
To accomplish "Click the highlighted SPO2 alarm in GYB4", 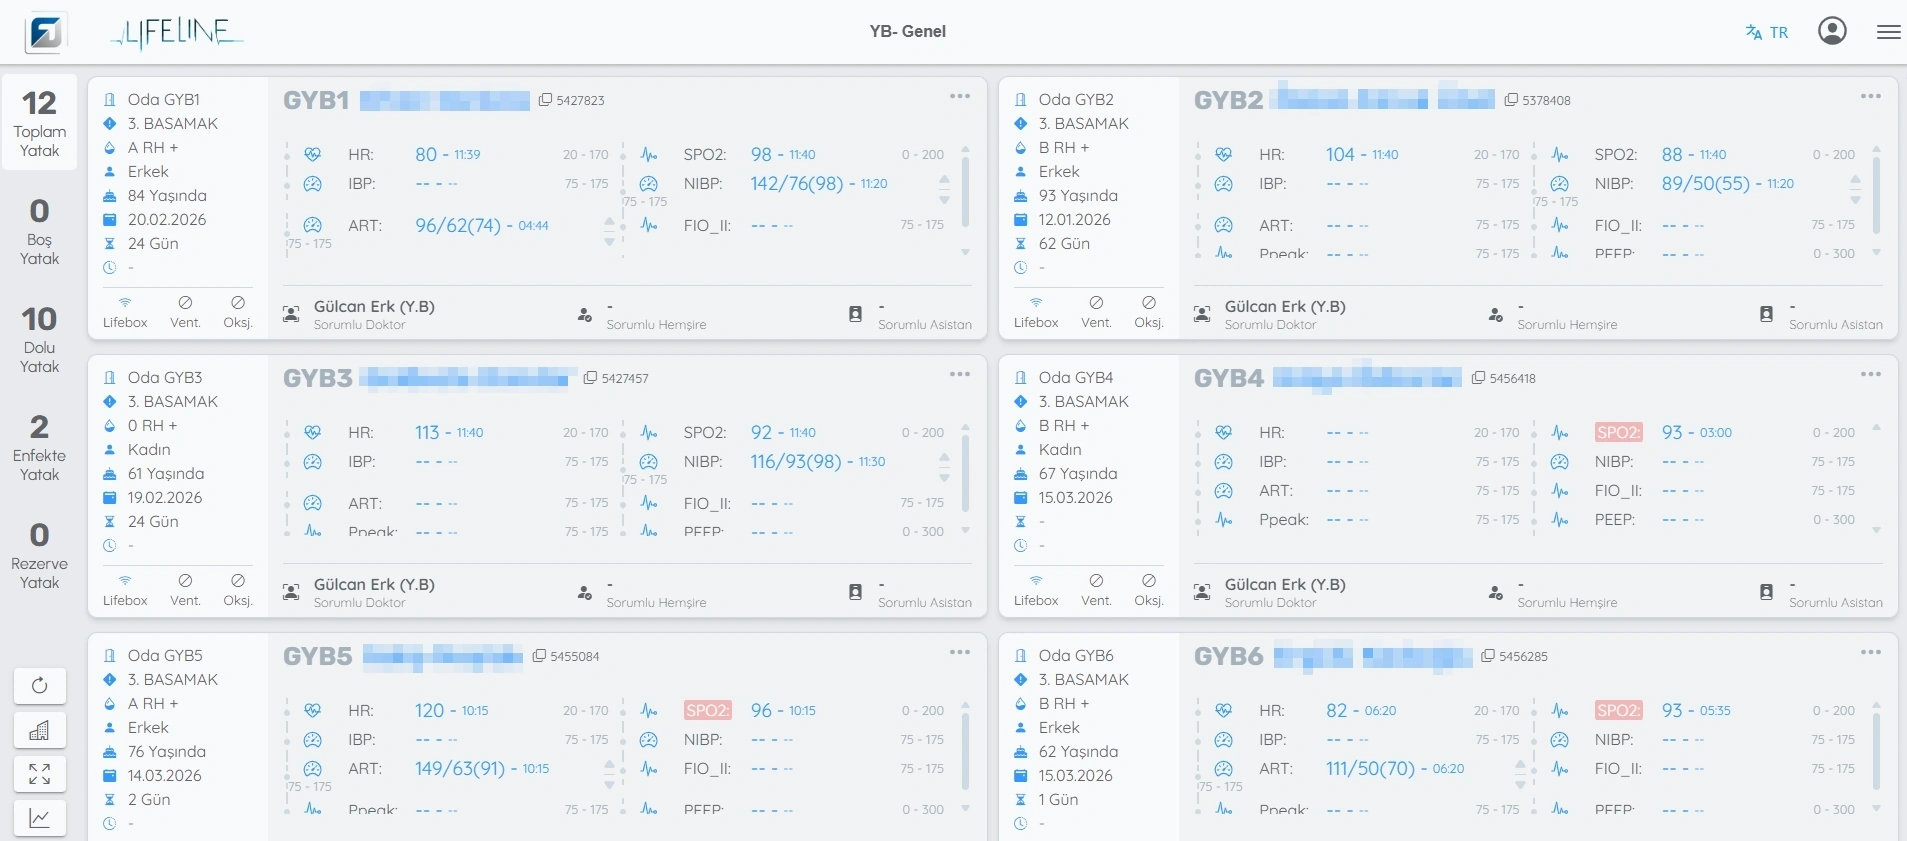I will (1618, 432).
